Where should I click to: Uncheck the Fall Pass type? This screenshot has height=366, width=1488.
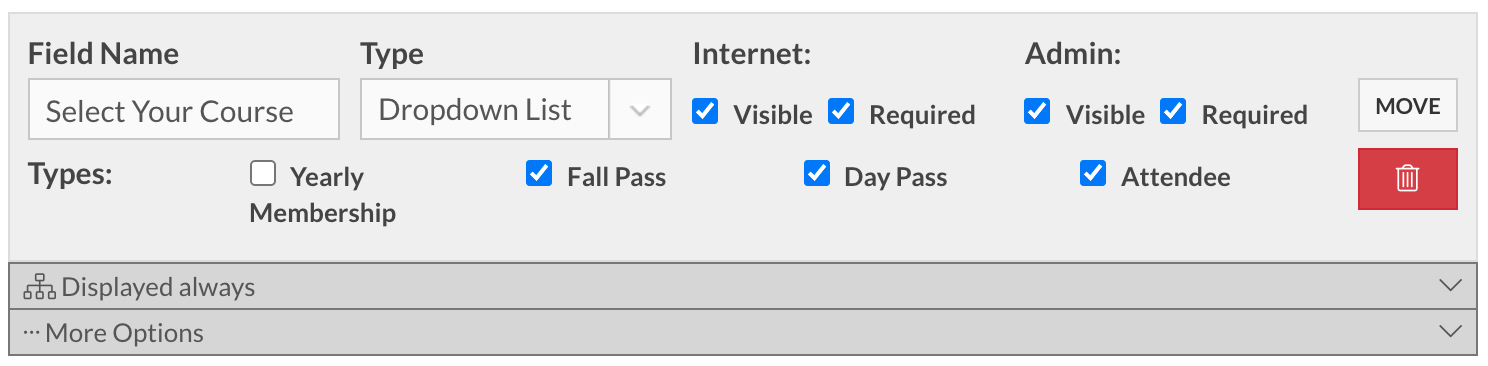(x=539, y=174)
